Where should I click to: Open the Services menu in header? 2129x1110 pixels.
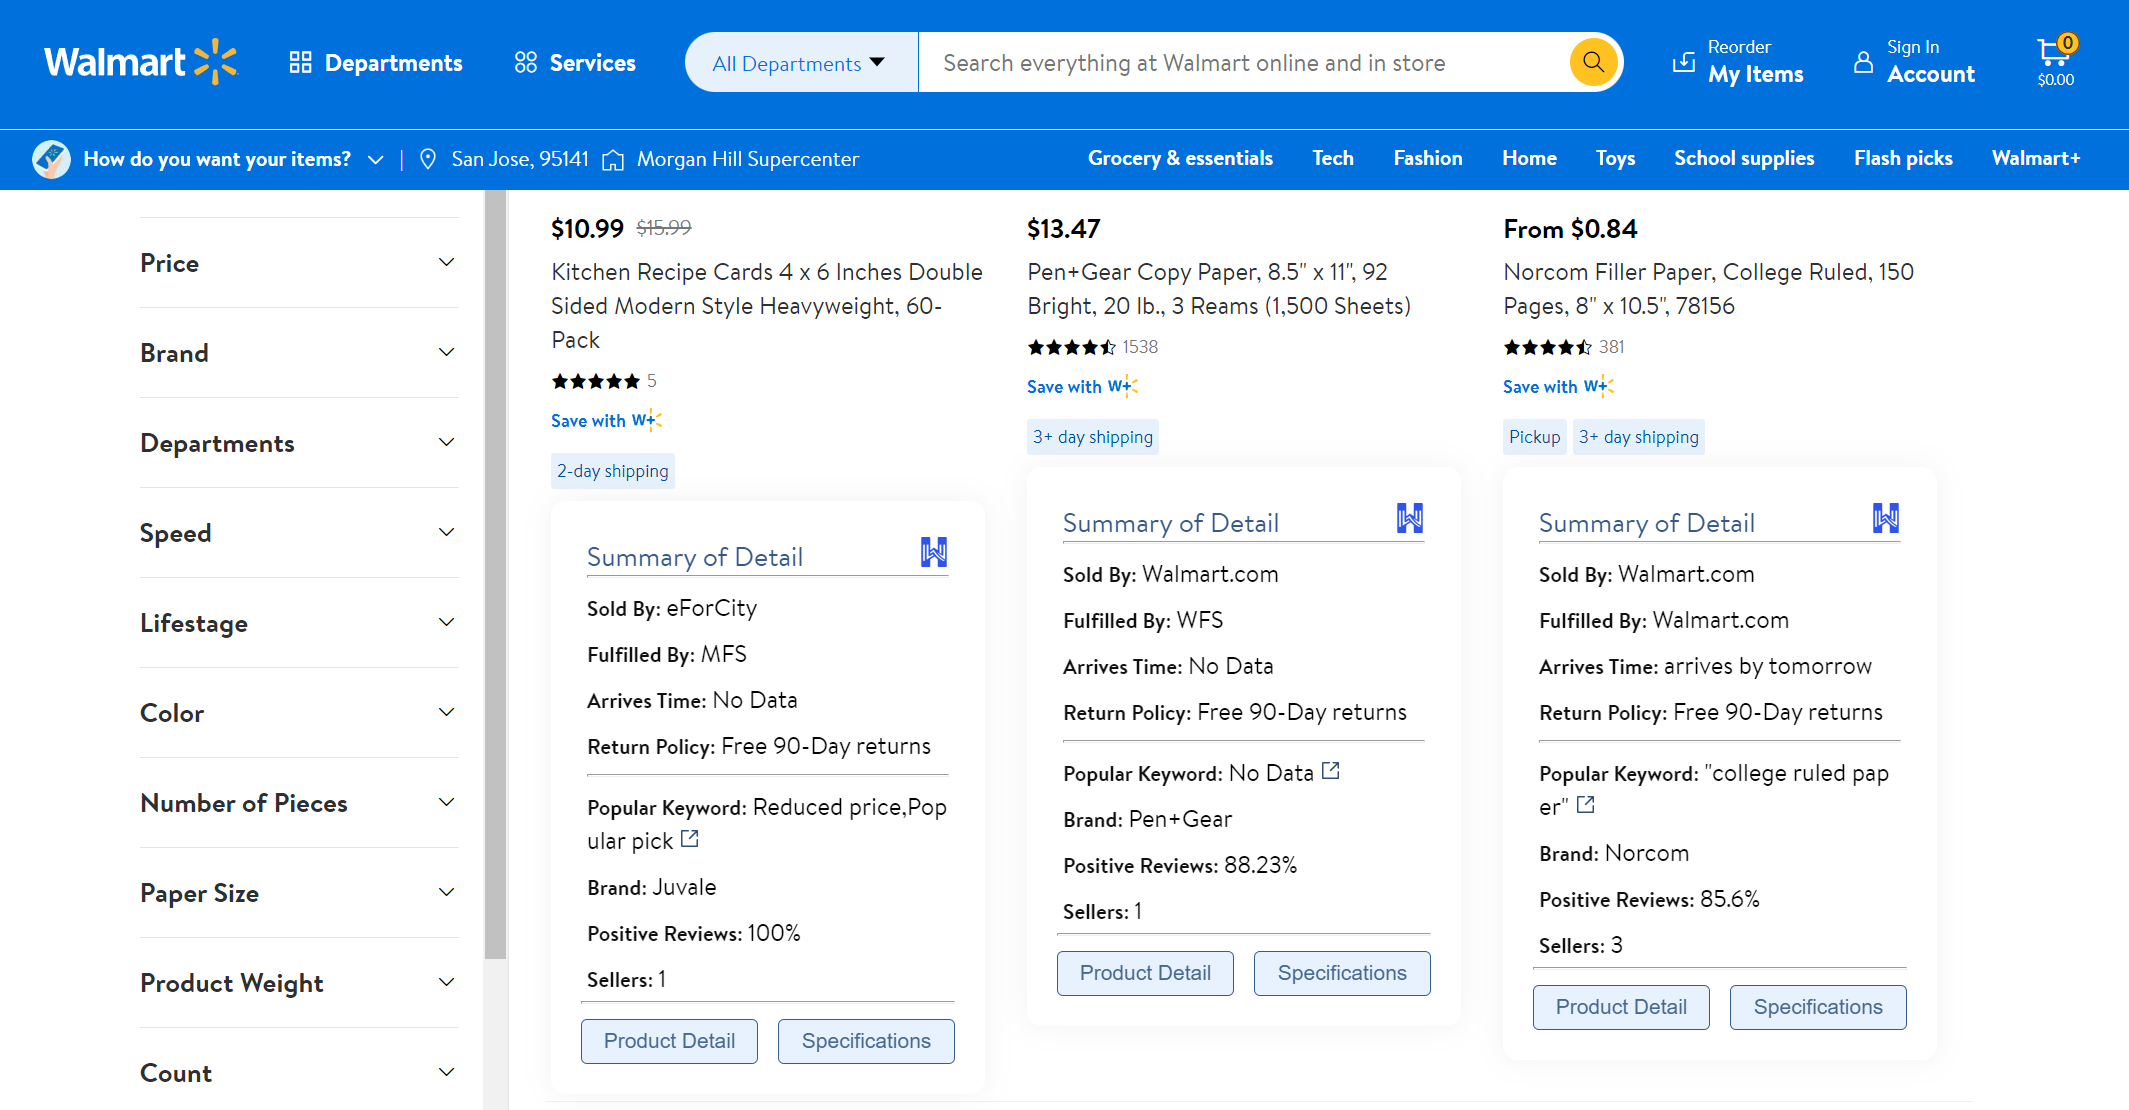pos(575,63)
